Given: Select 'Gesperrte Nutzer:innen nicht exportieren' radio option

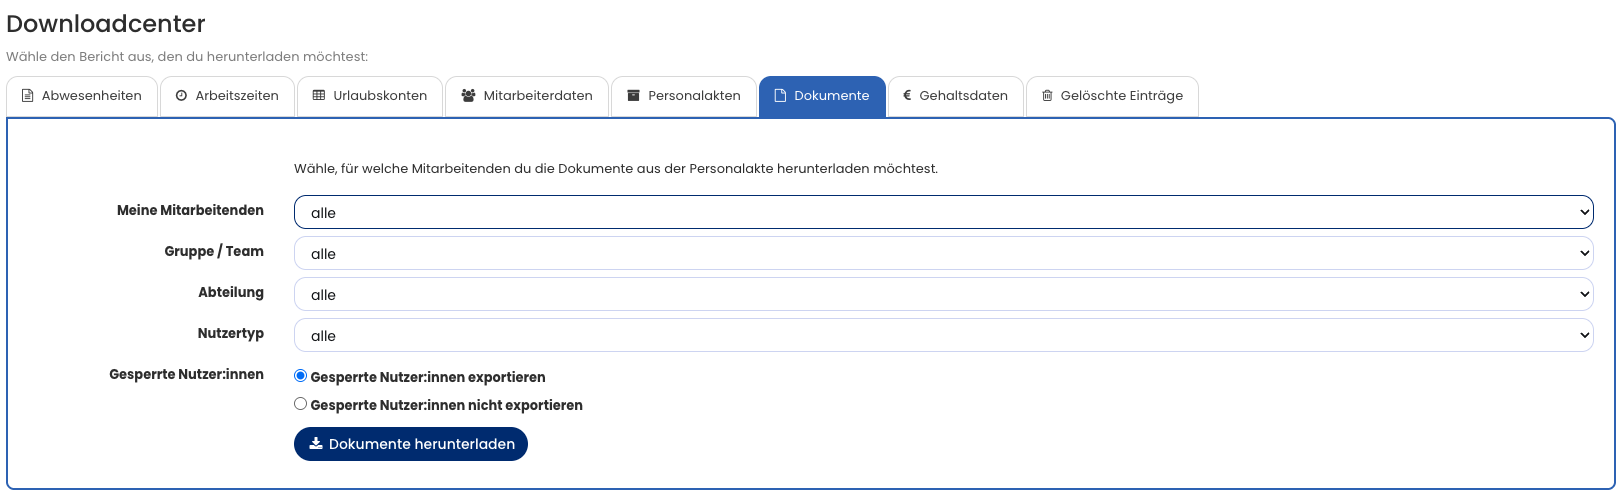Looking at the screenshot, I should pos(300,404).
